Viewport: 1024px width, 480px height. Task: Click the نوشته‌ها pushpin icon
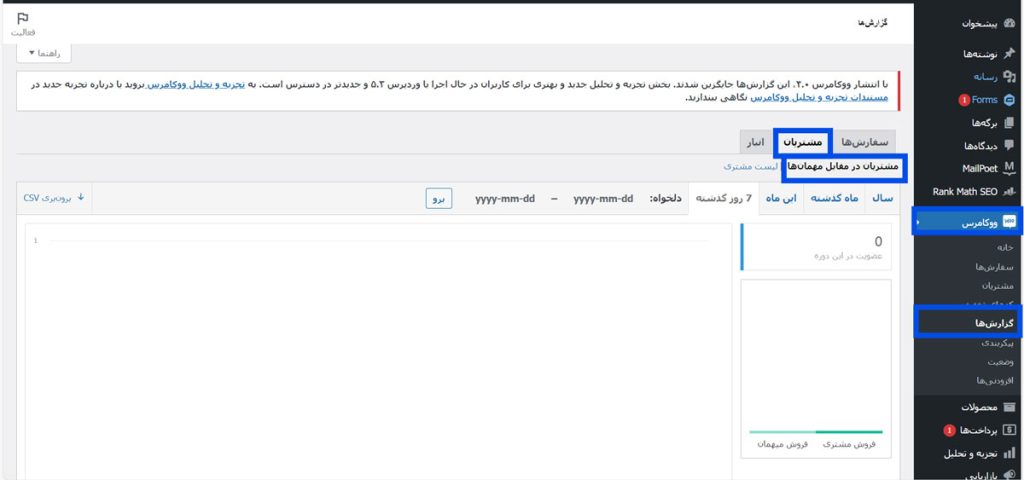click(1009, 54)
